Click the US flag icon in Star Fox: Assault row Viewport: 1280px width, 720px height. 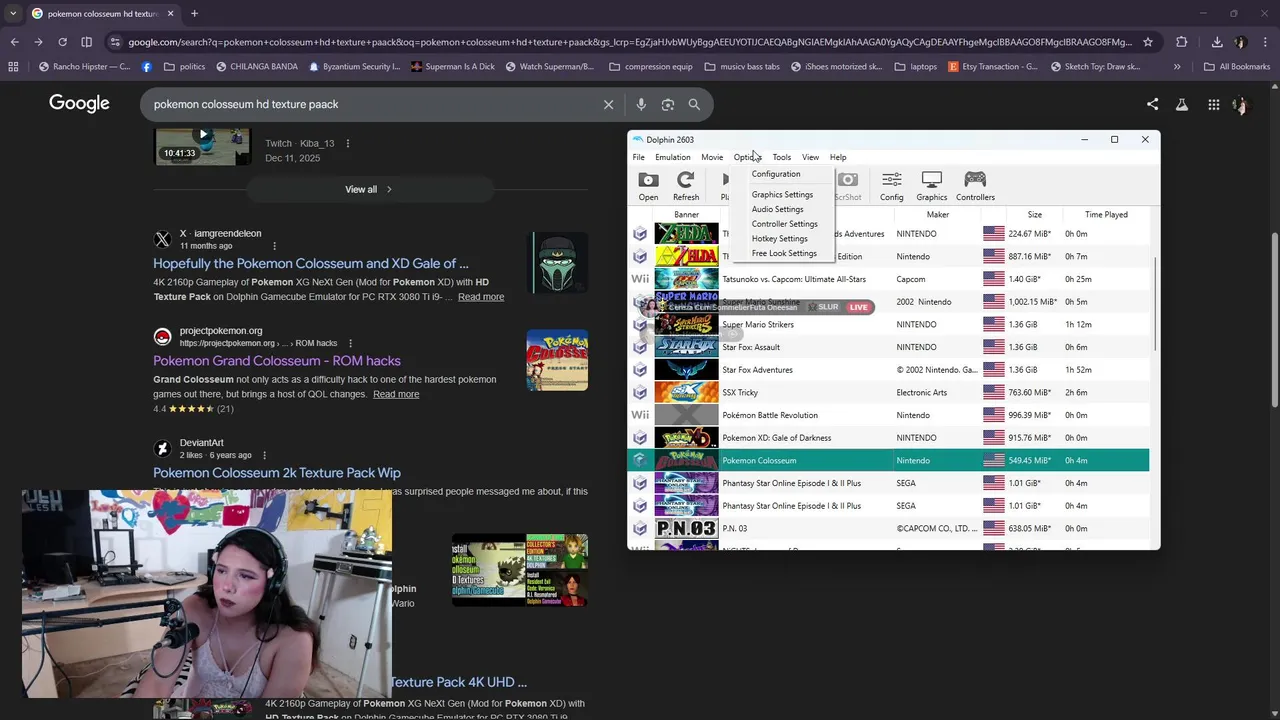tap(993, 347)
